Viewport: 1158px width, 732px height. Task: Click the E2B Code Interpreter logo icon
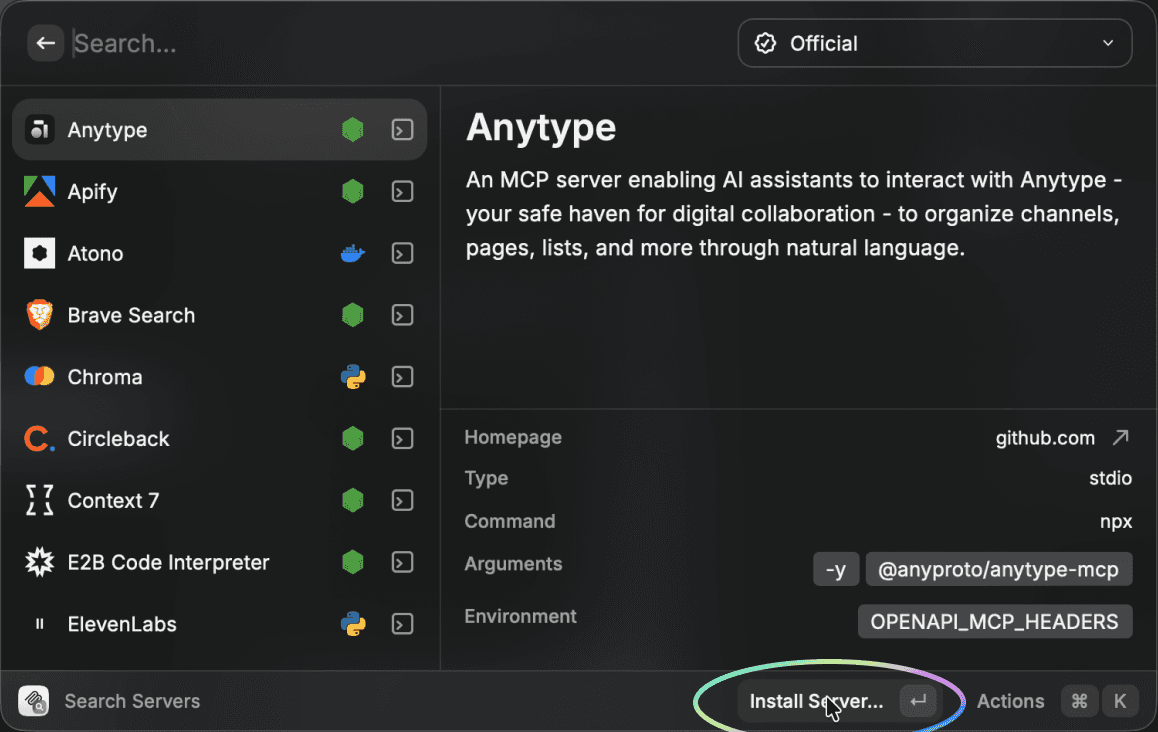point(40,562)
